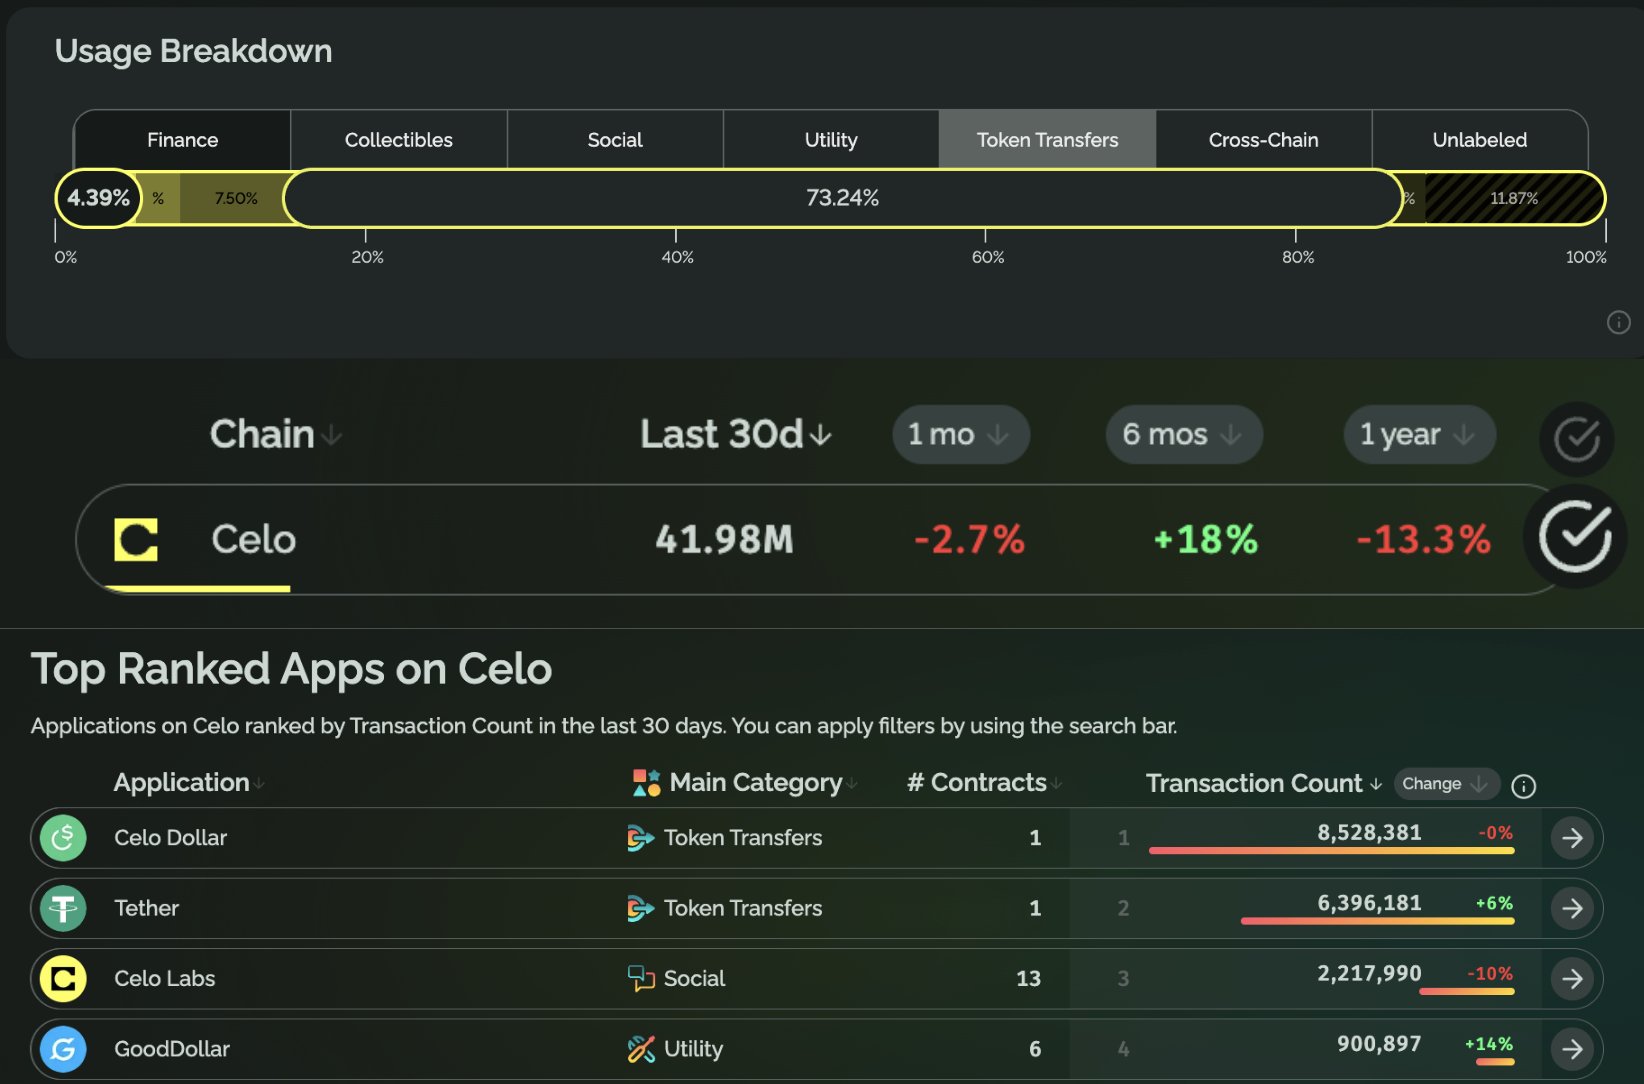1644x1084 pixels.
Task: Open Tether row details arrow
Action: click(1572, 908)
